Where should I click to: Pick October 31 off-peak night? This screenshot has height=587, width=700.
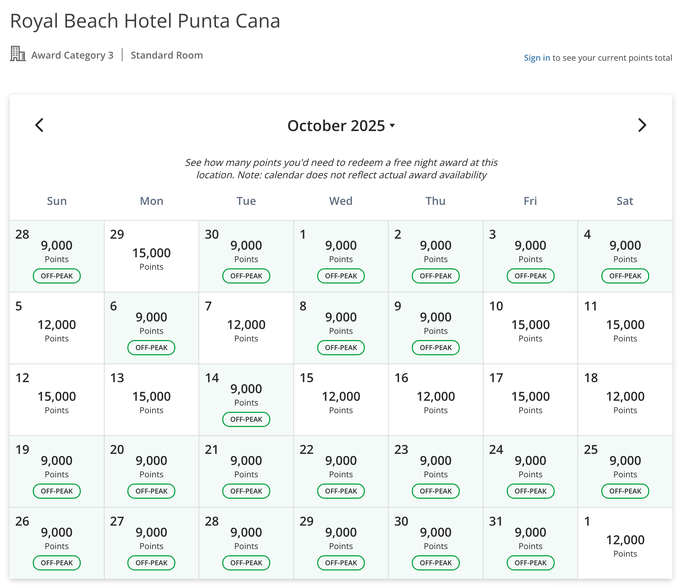530,543
